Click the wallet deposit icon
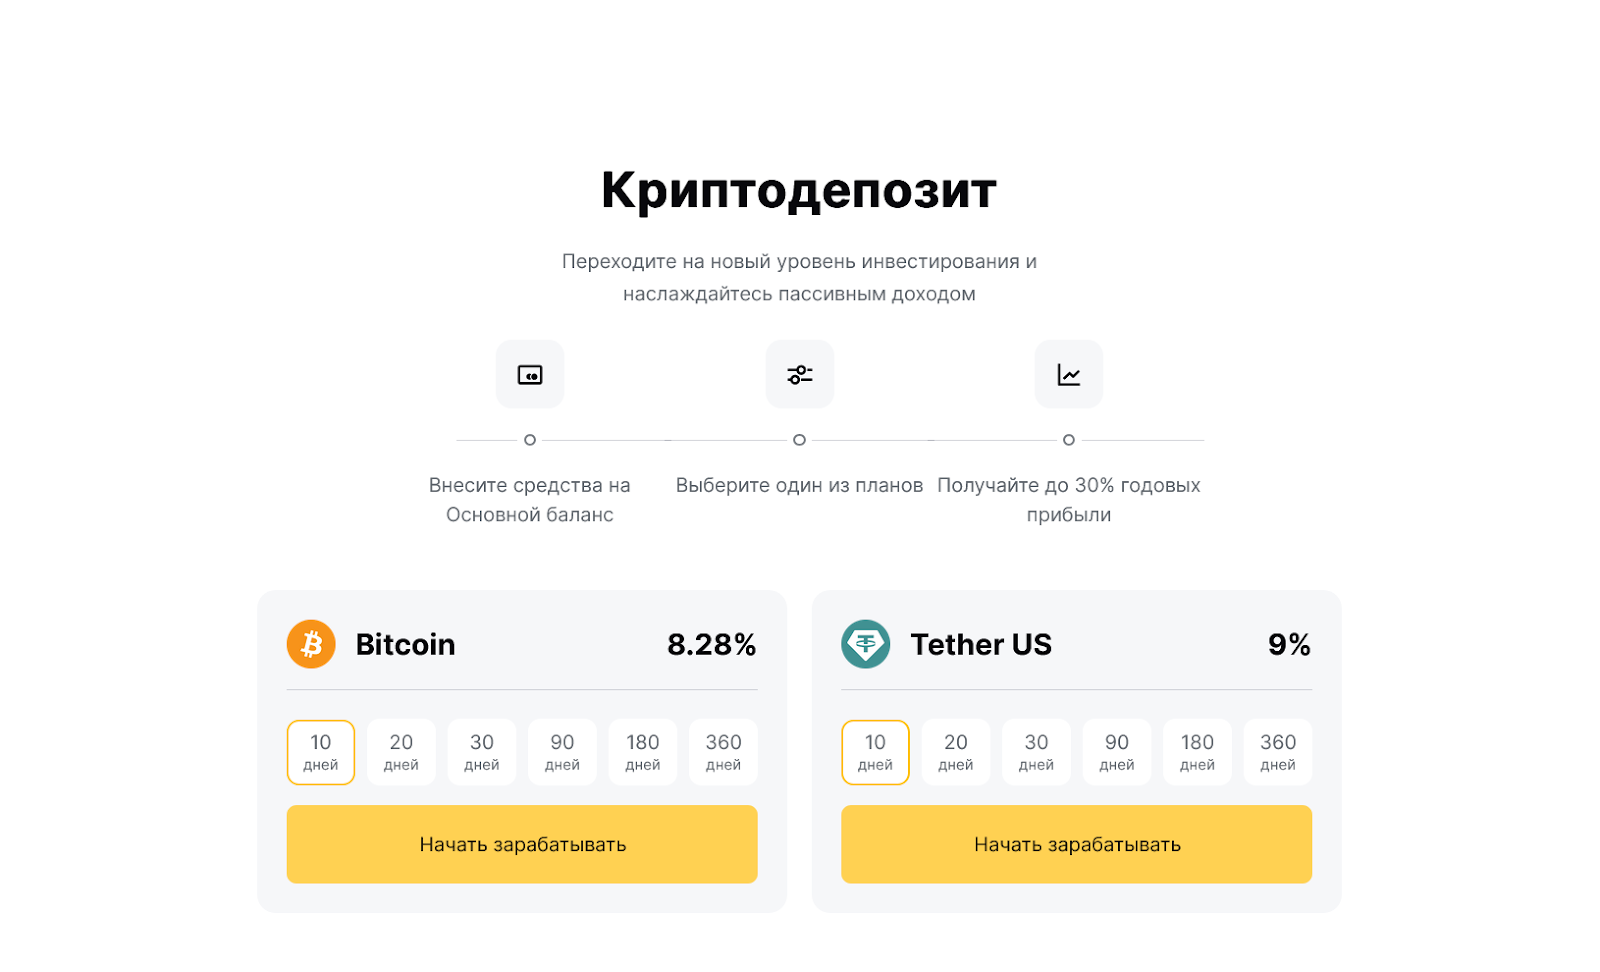The width and height of the screenshot is (1600, 972). [x=530, y=374]
